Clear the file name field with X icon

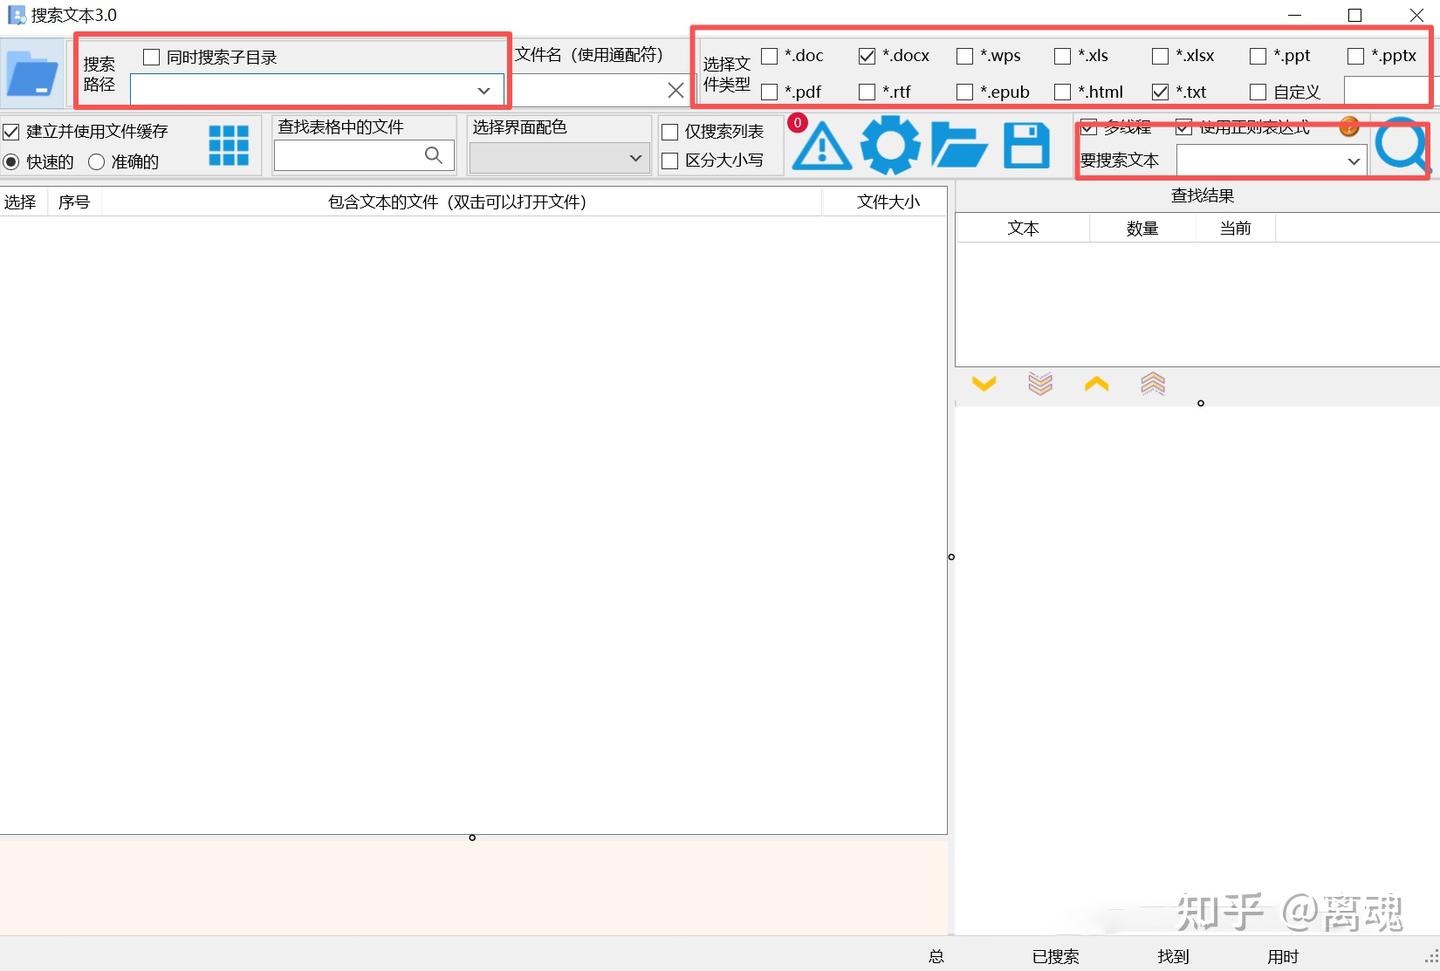pos(676,90)
